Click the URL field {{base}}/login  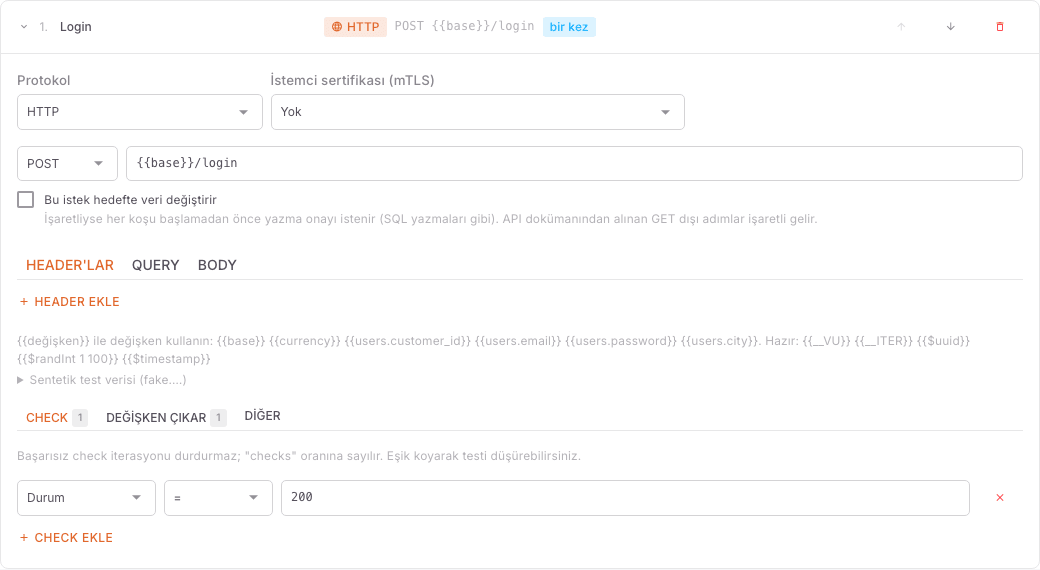tap(574, 163)
